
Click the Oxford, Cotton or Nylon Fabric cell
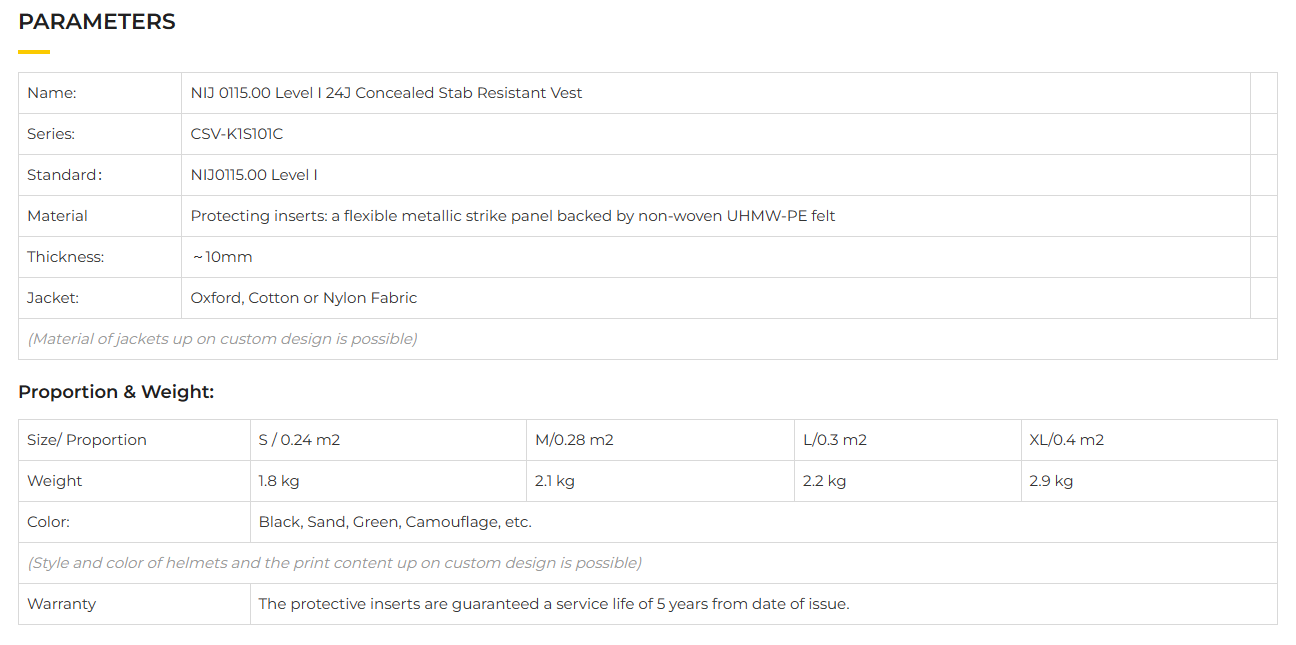click(x=304, y=298)
